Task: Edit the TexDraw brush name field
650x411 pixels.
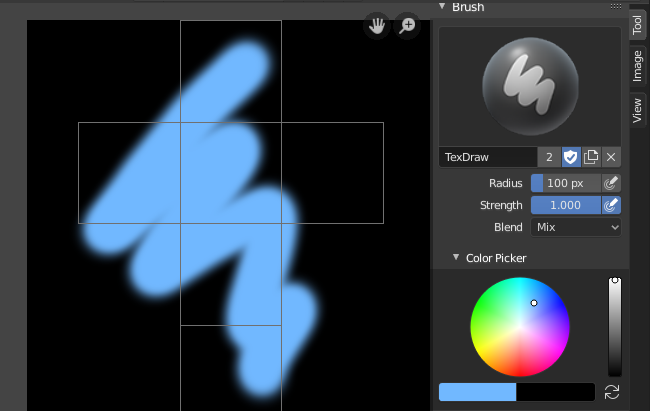Action: tap(488, 157)
